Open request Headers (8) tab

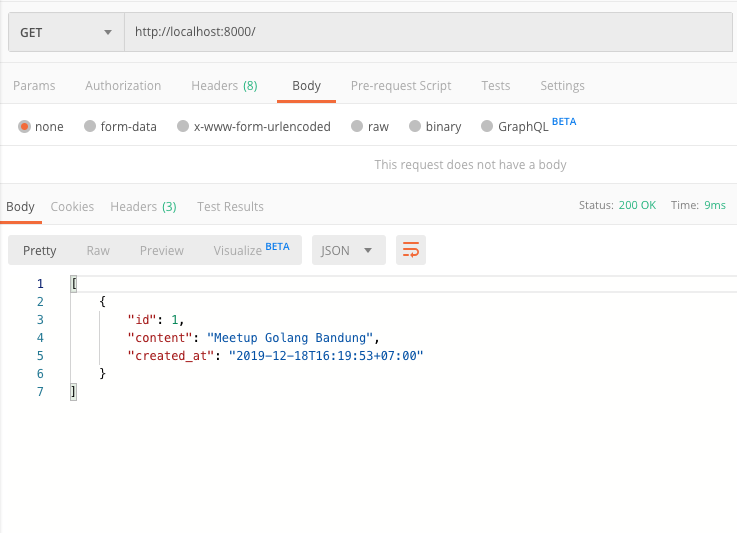tap(224, 86)
